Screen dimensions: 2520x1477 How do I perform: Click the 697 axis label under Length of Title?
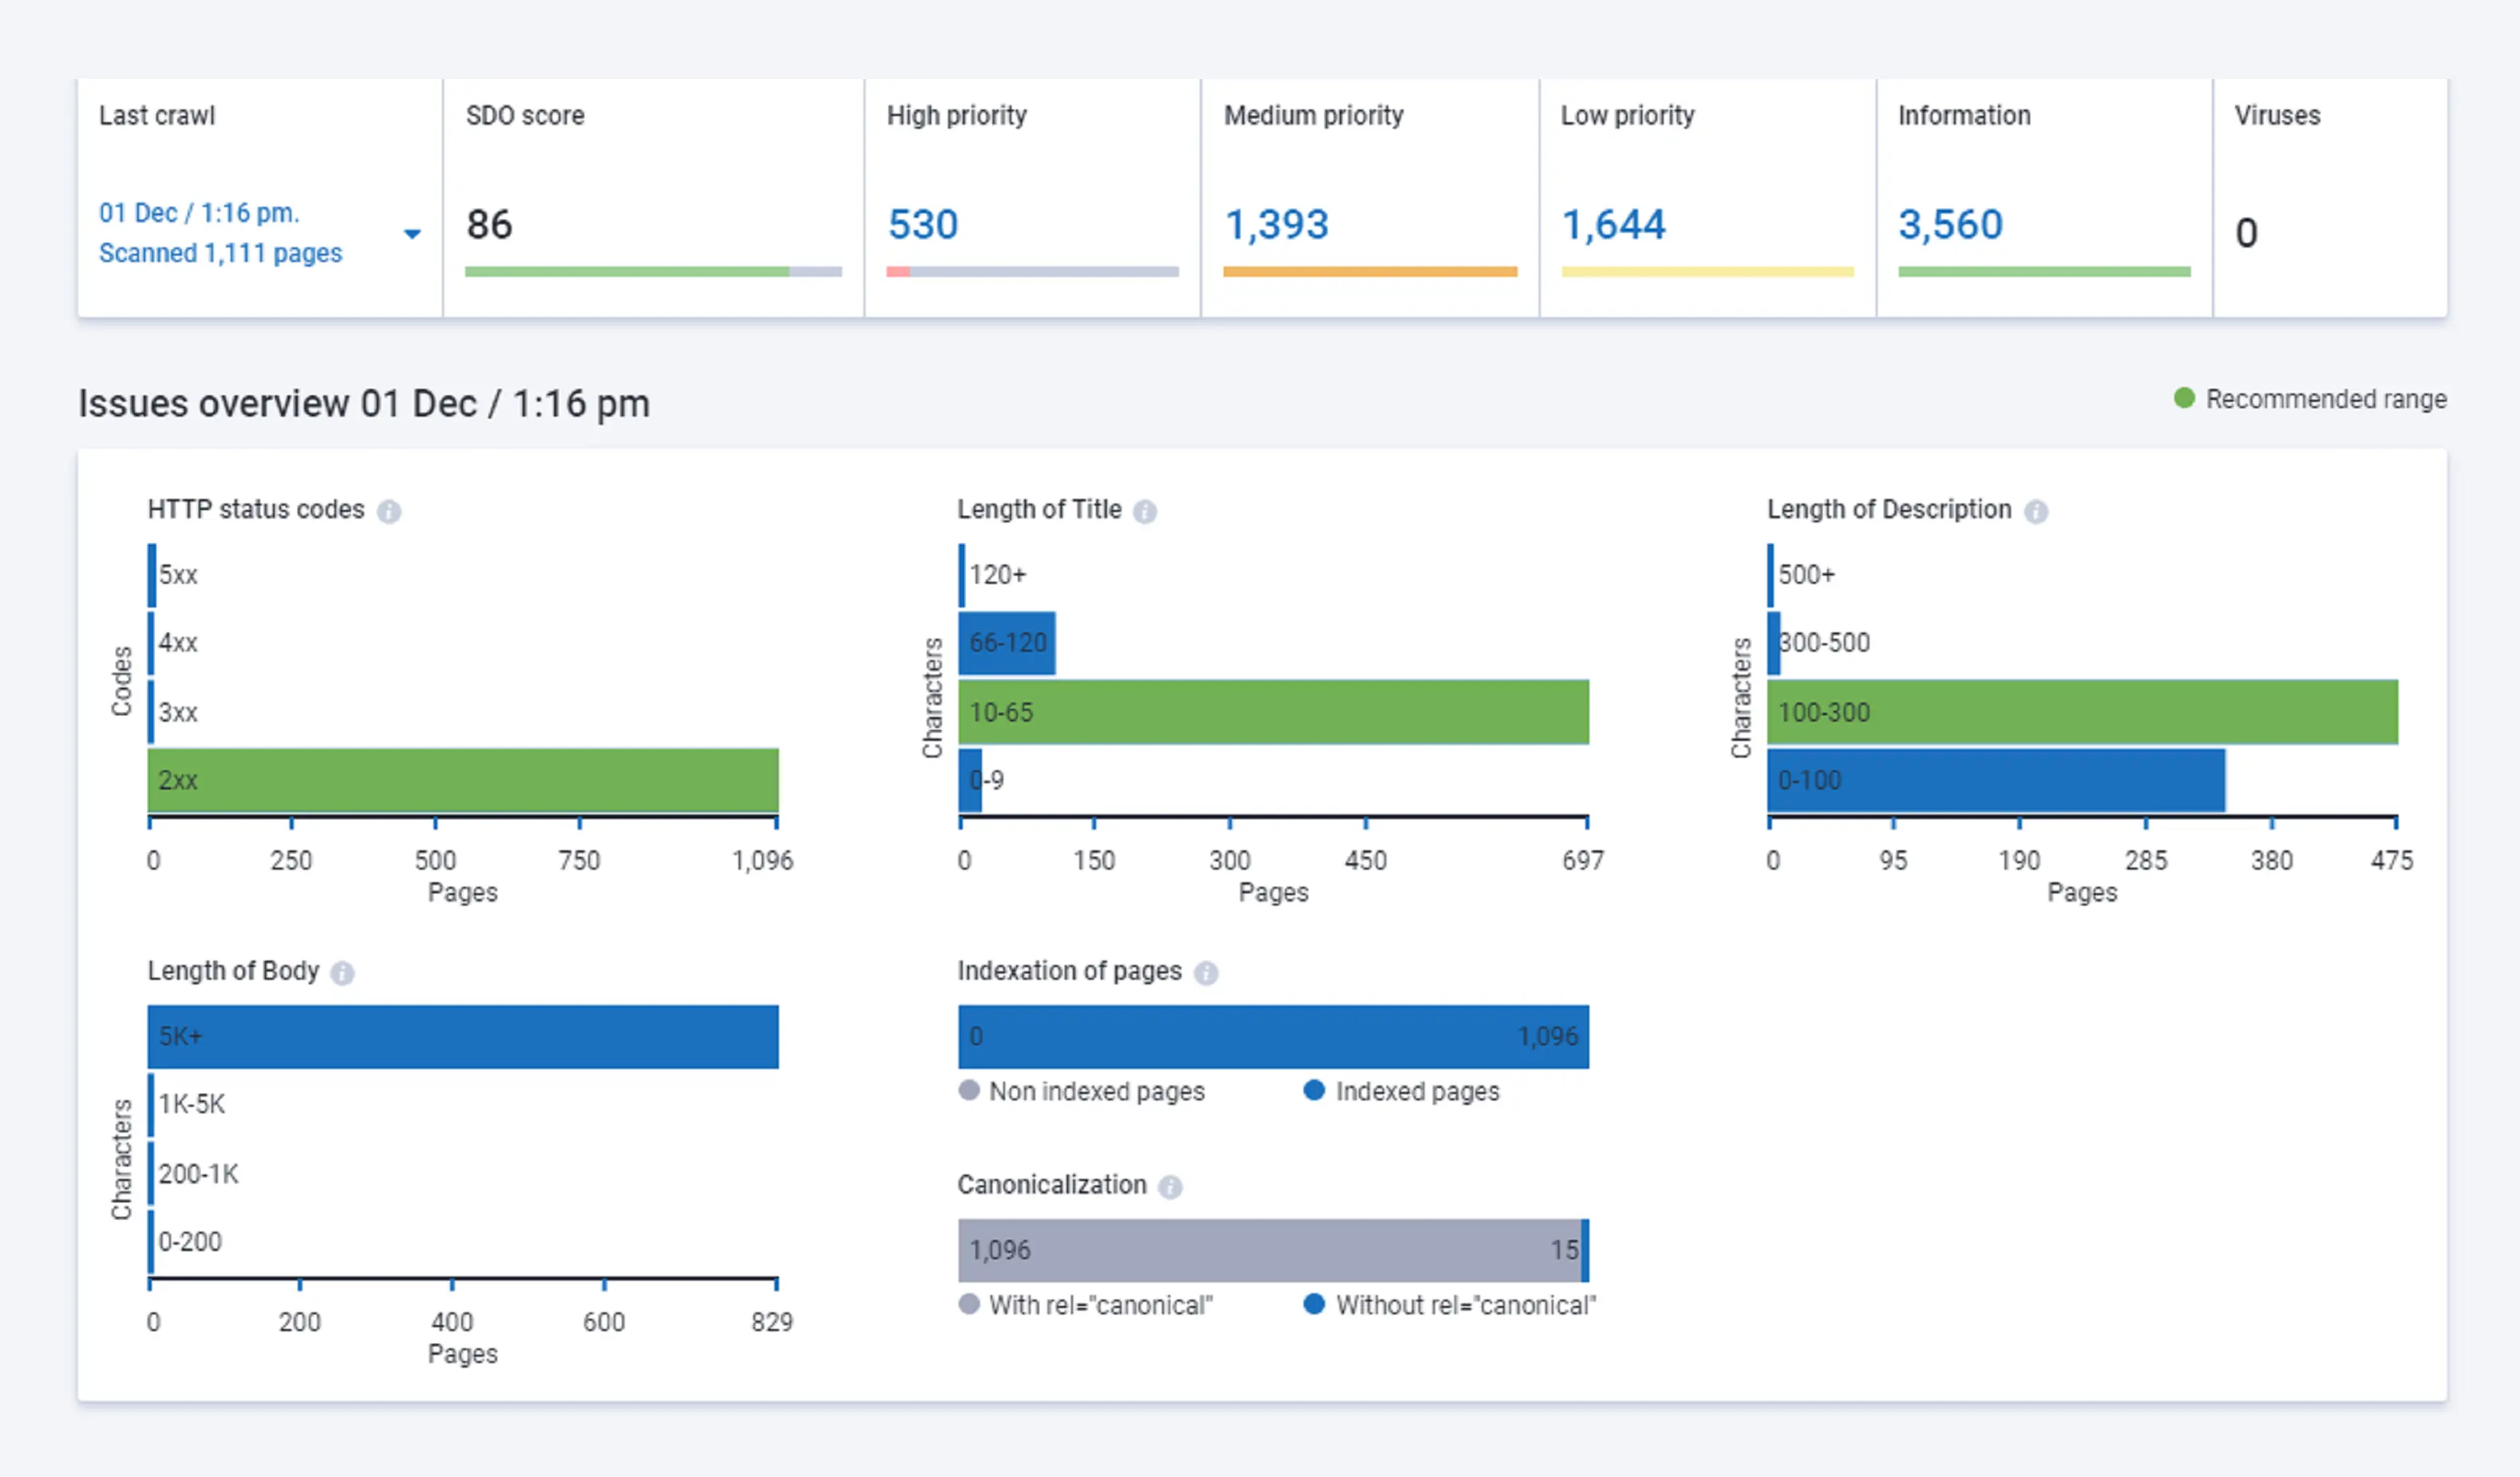pyautogui.click(x=1583, y=860)
